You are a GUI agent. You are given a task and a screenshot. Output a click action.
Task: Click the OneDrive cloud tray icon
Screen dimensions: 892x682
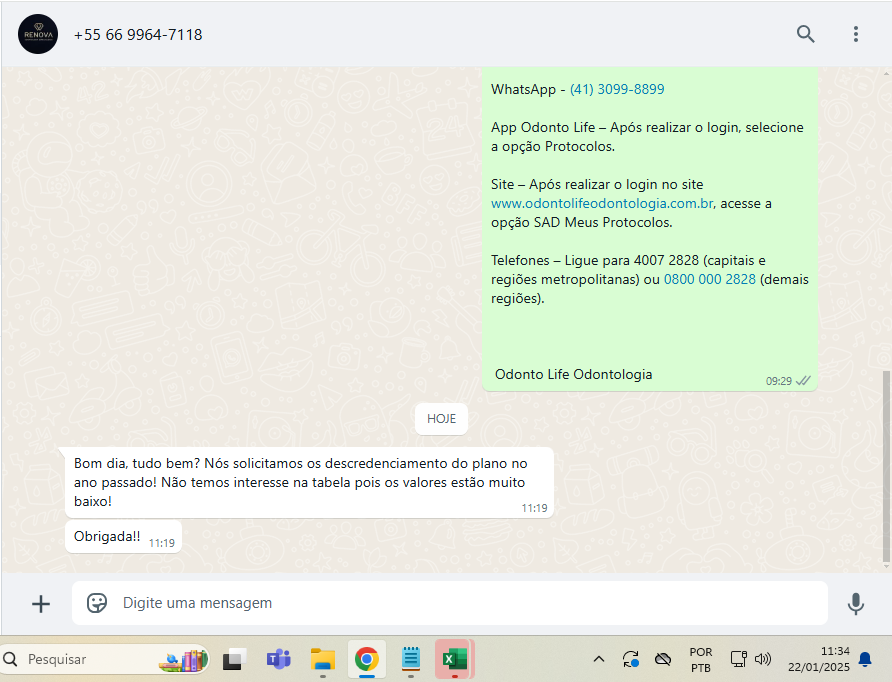[663, 659]
